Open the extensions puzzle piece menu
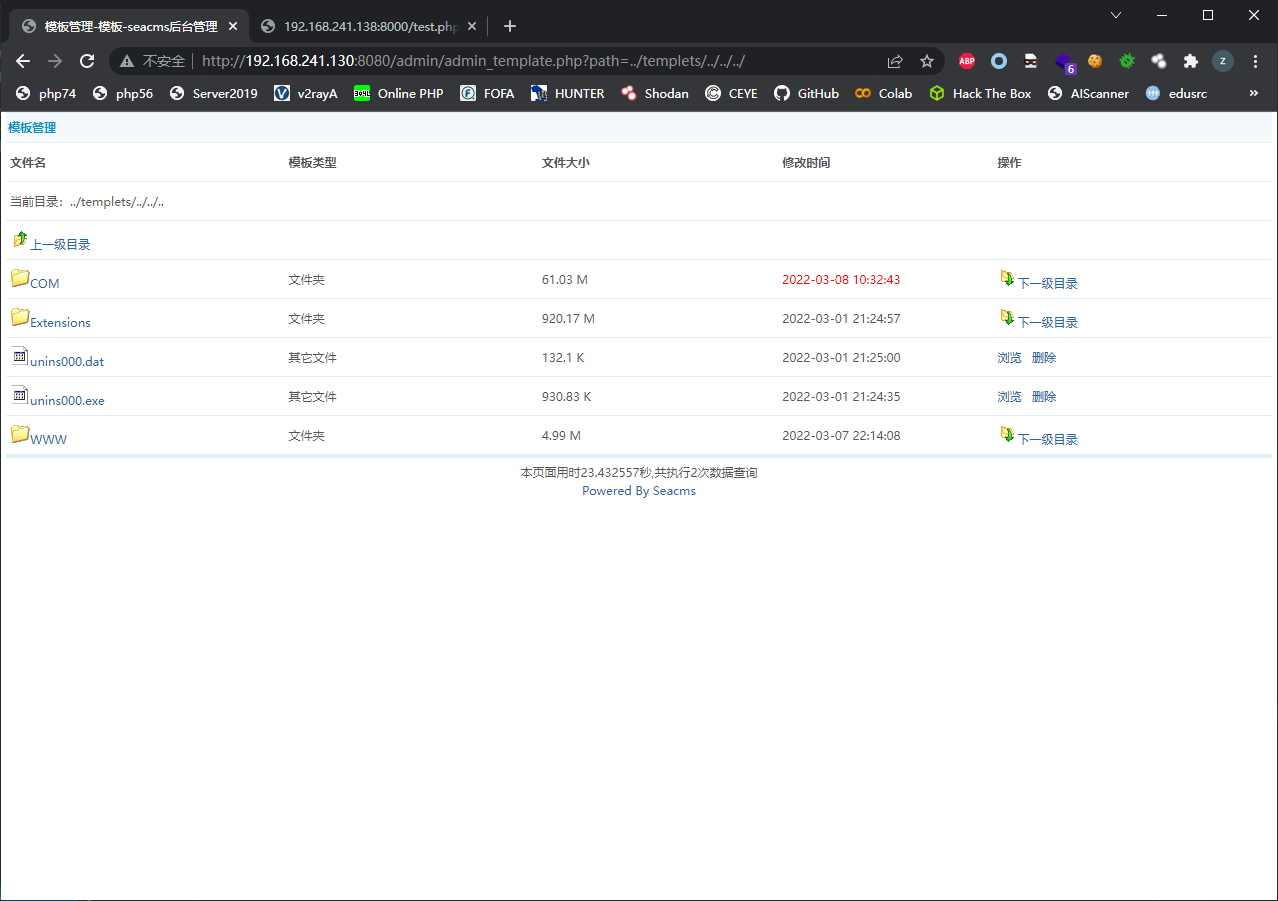Screen dimensions: 1278x901 1190,61
